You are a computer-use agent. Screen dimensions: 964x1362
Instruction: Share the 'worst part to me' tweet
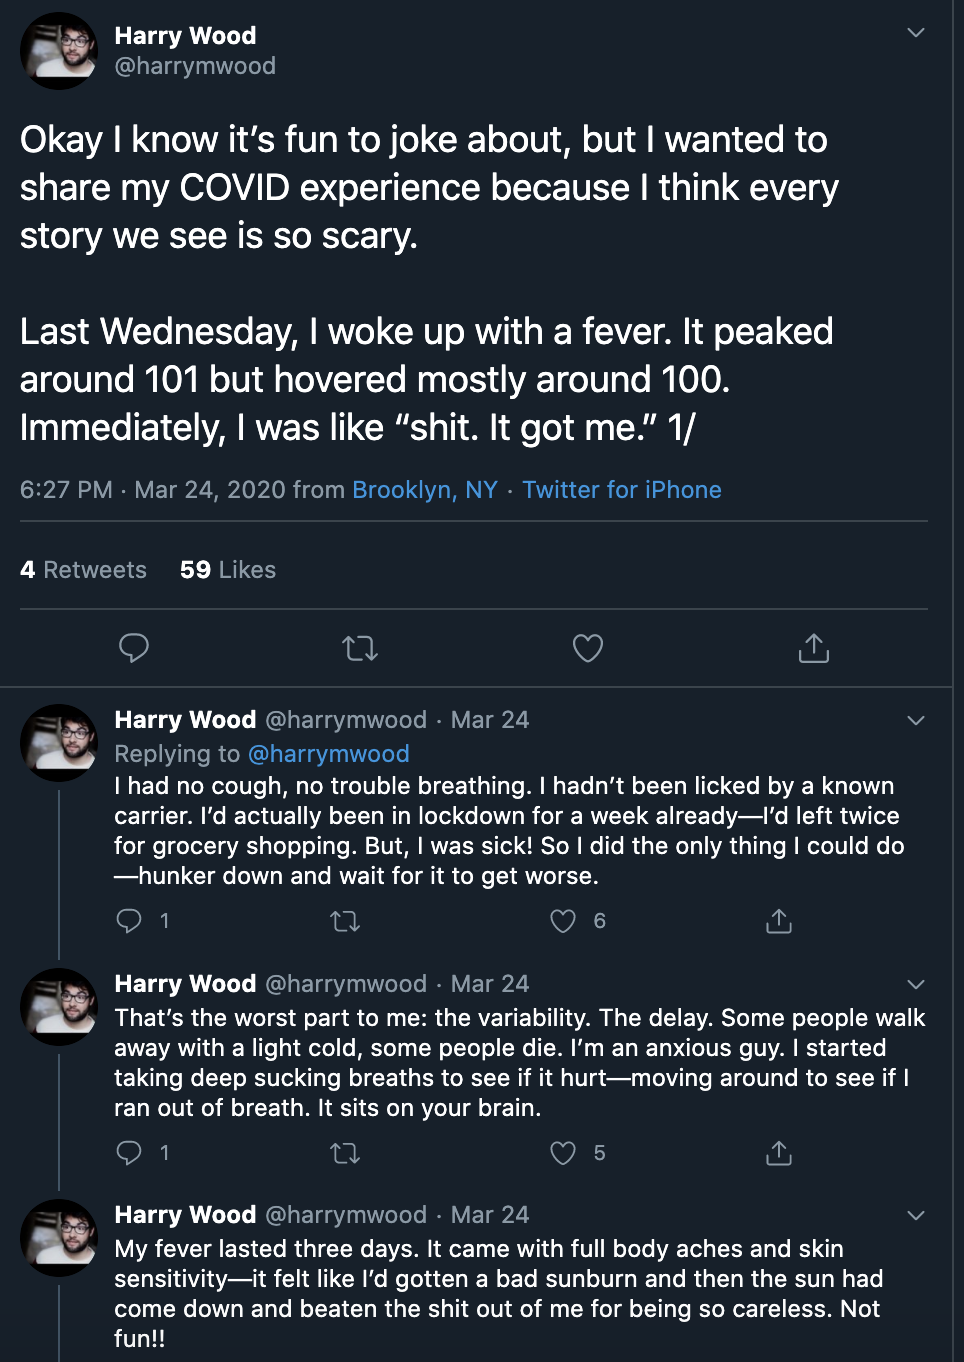[779, 1153]
